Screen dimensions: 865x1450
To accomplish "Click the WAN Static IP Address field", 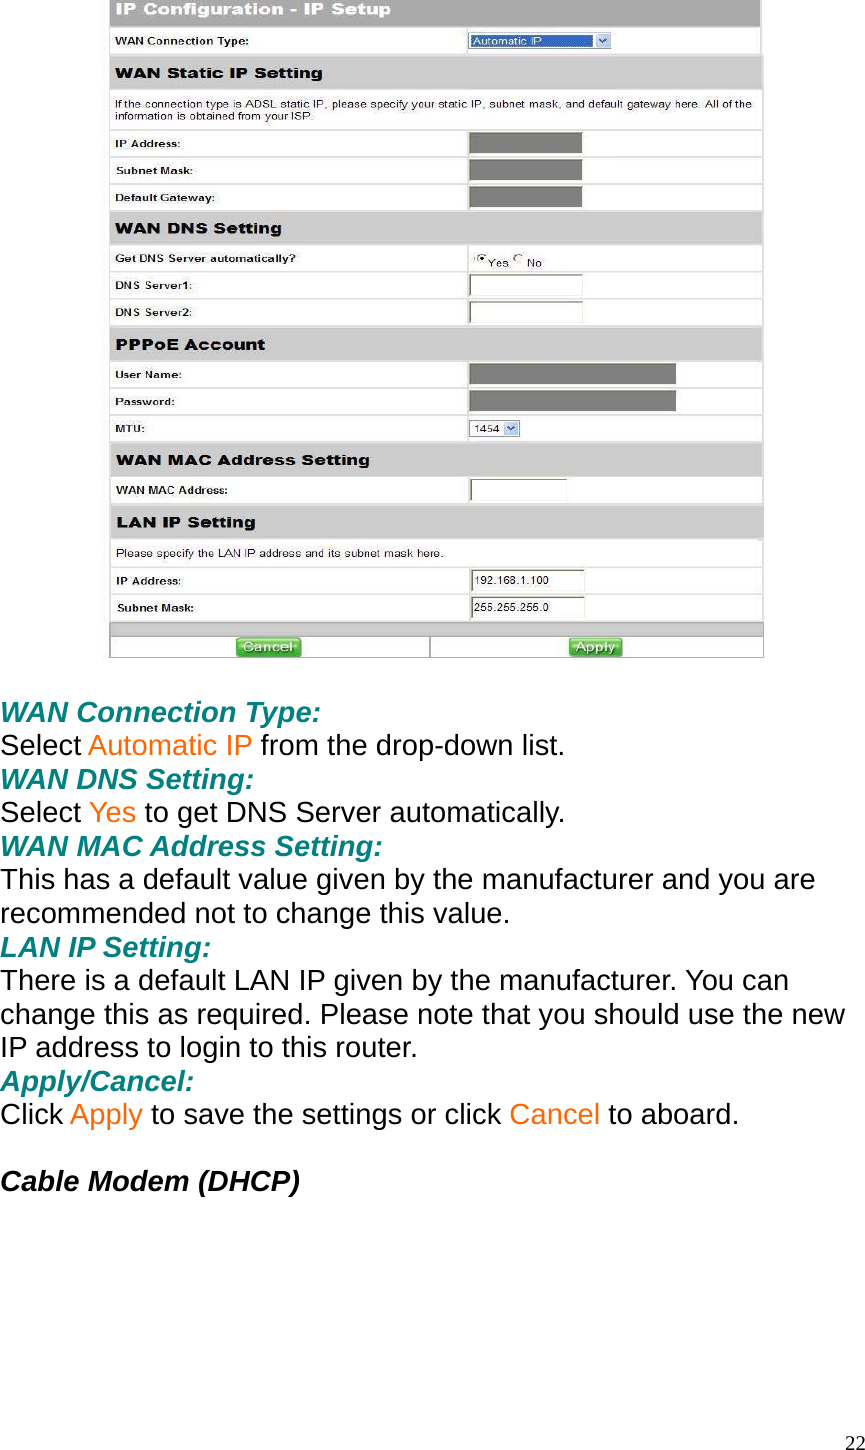I will coord(525,142).
